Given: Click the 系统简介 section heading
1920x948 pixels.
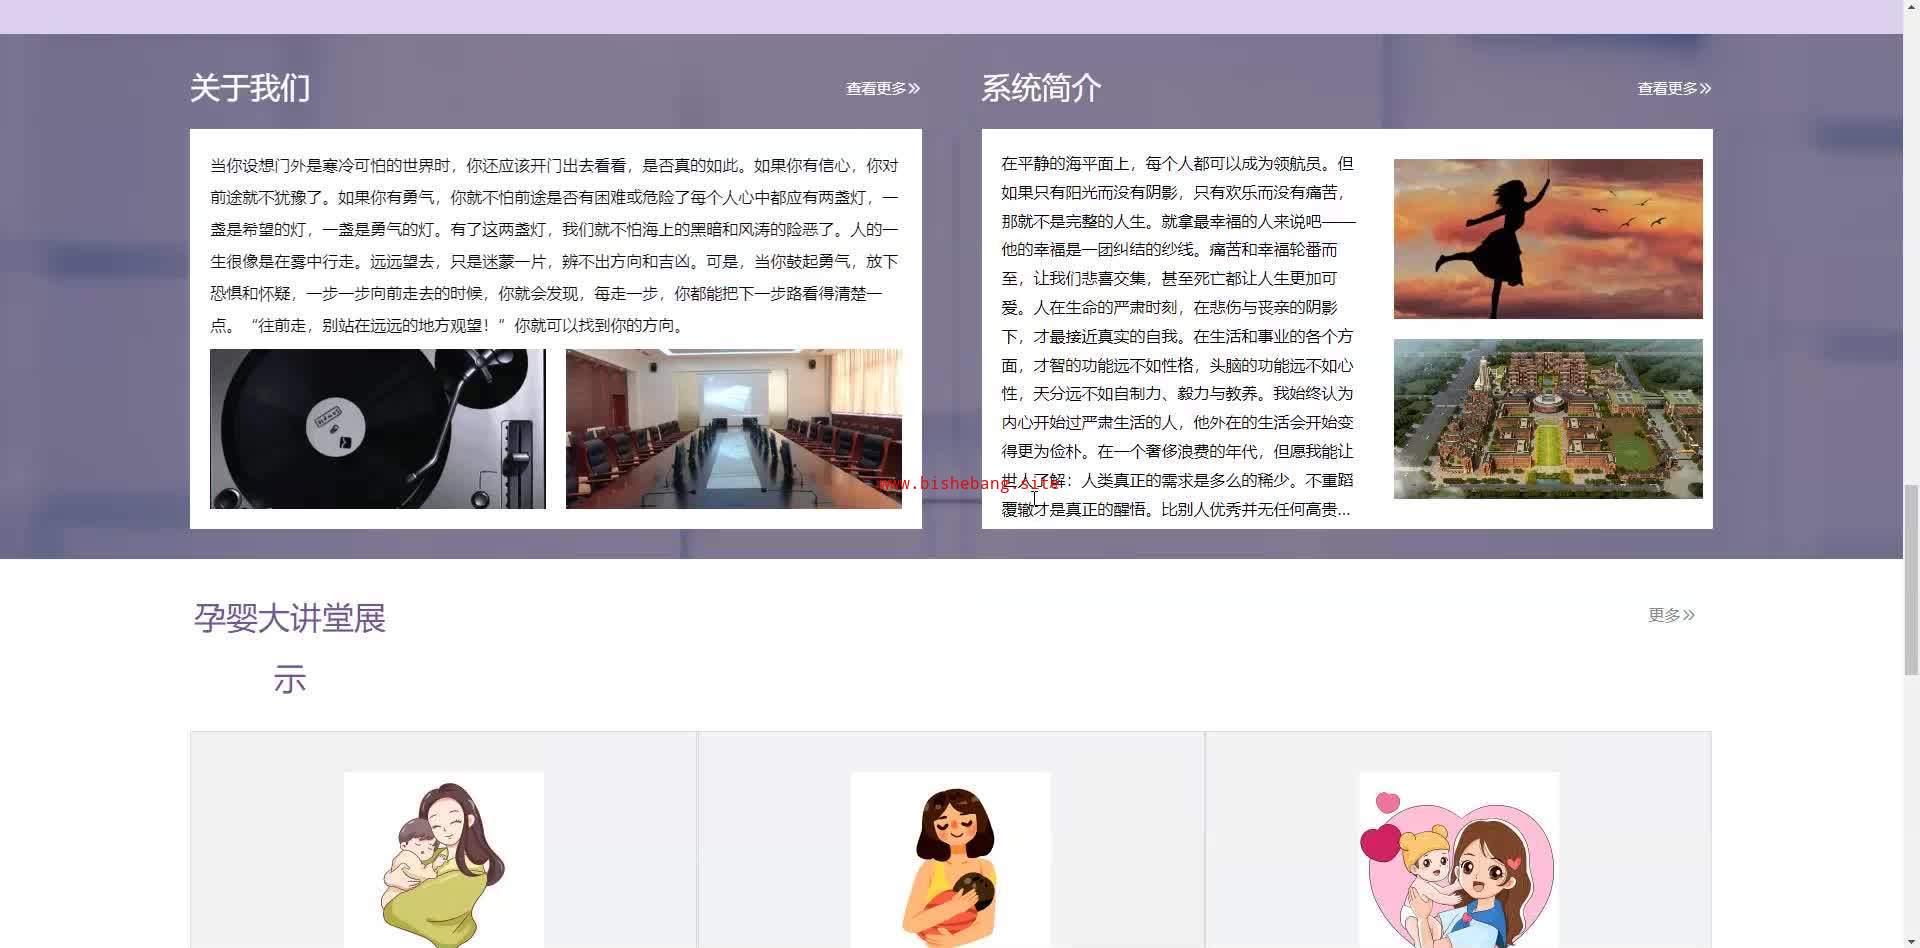Looking at the screenshot, I should point(1041,88).
